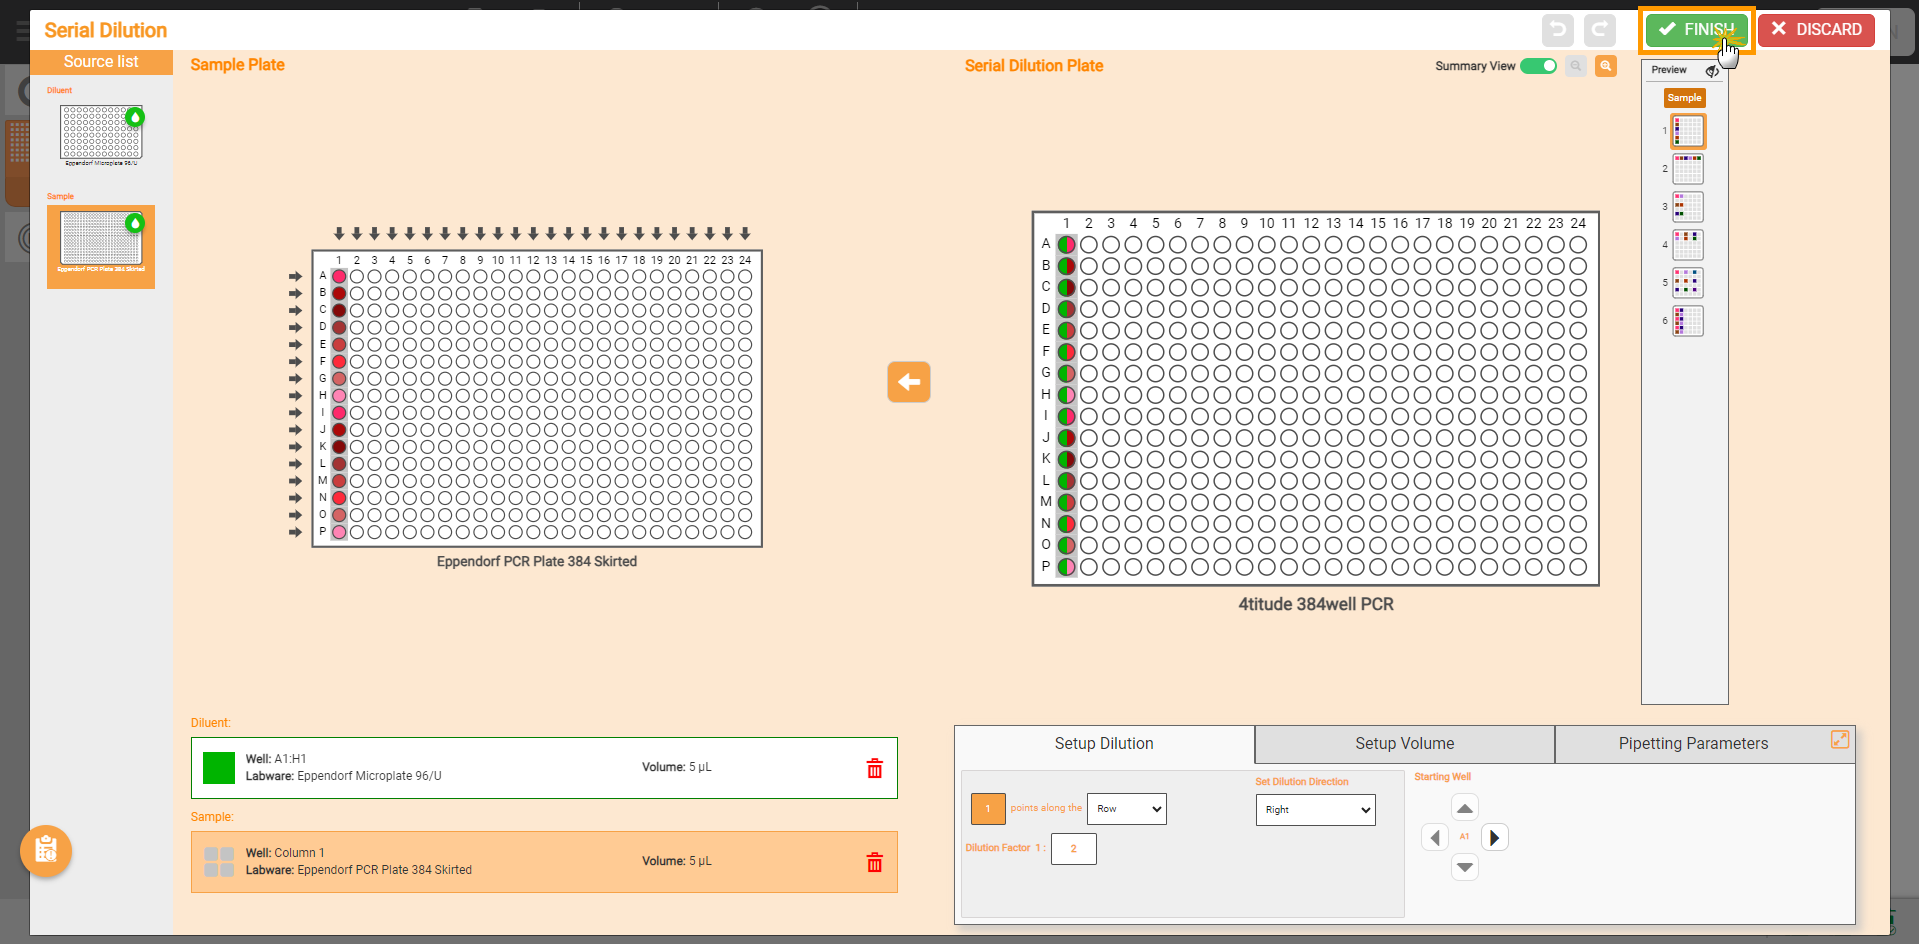Delete the Diluent entry with trash icon

[x=874, y=768]
